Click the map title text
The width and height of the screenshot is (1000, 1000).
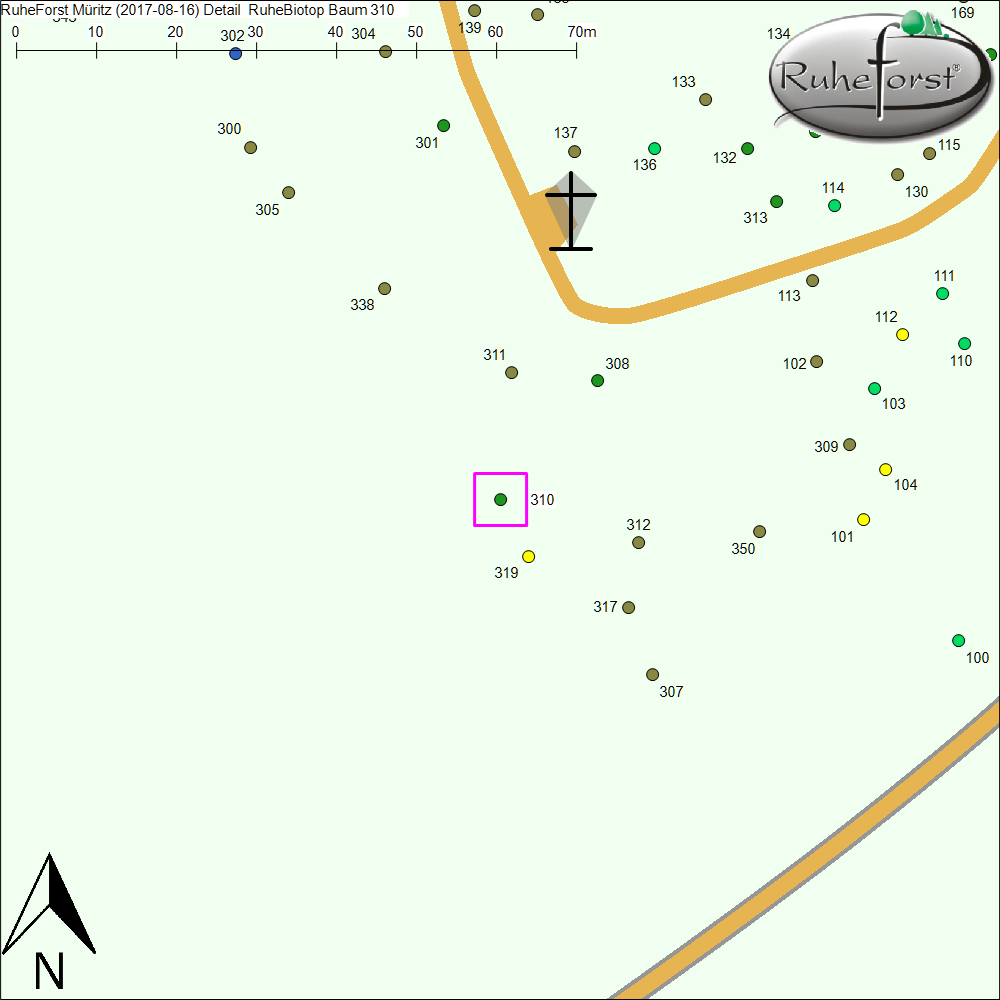200,10
